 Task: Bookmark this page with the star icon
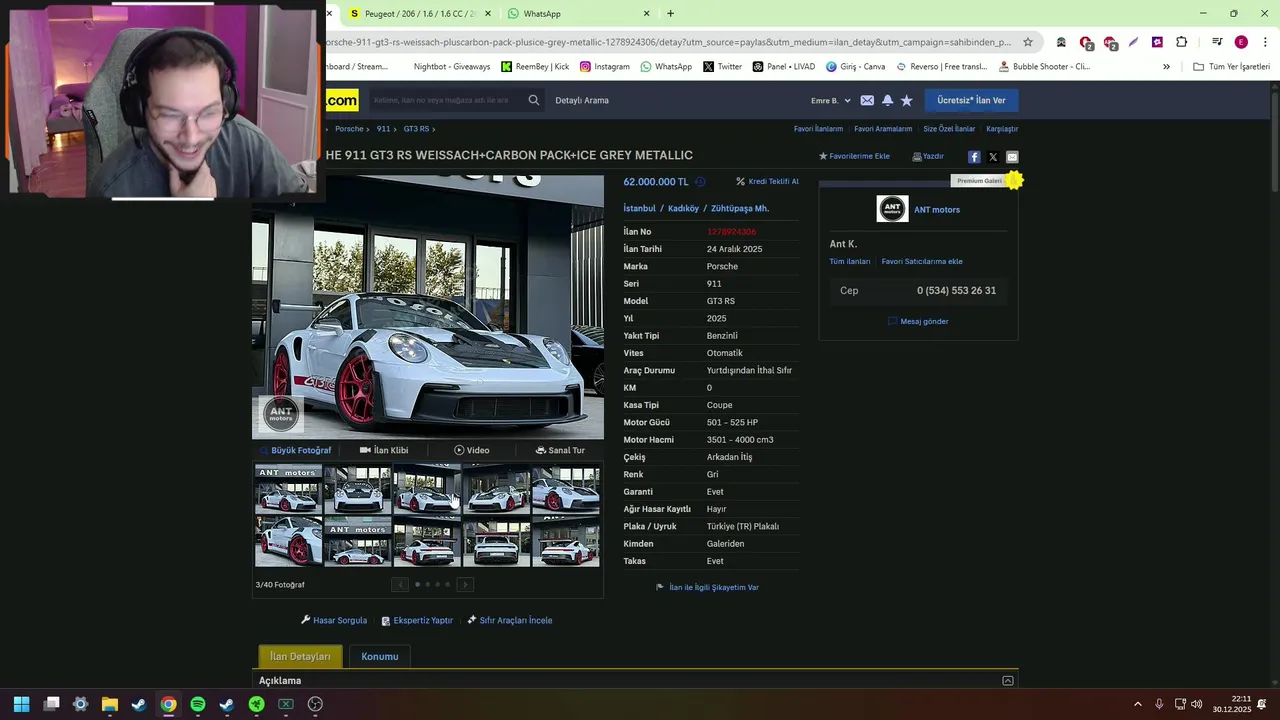(1027, 42)
